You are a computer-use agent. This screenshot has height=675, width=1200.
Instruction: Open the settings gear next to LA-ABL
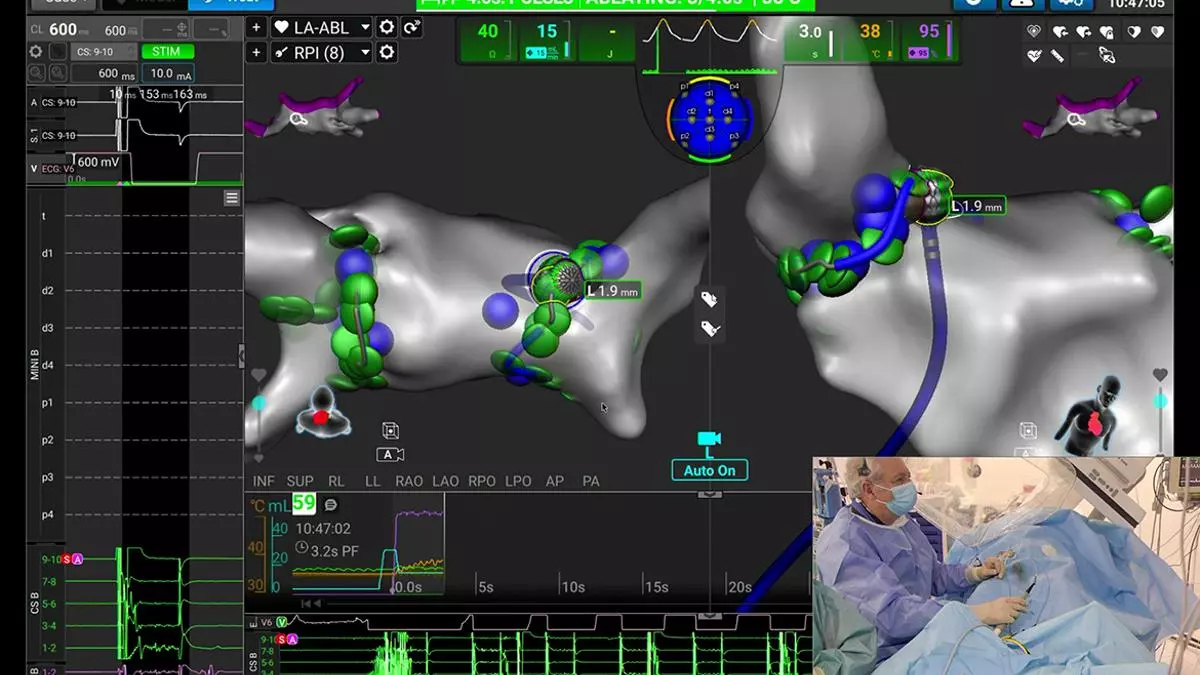pos(386,27)
